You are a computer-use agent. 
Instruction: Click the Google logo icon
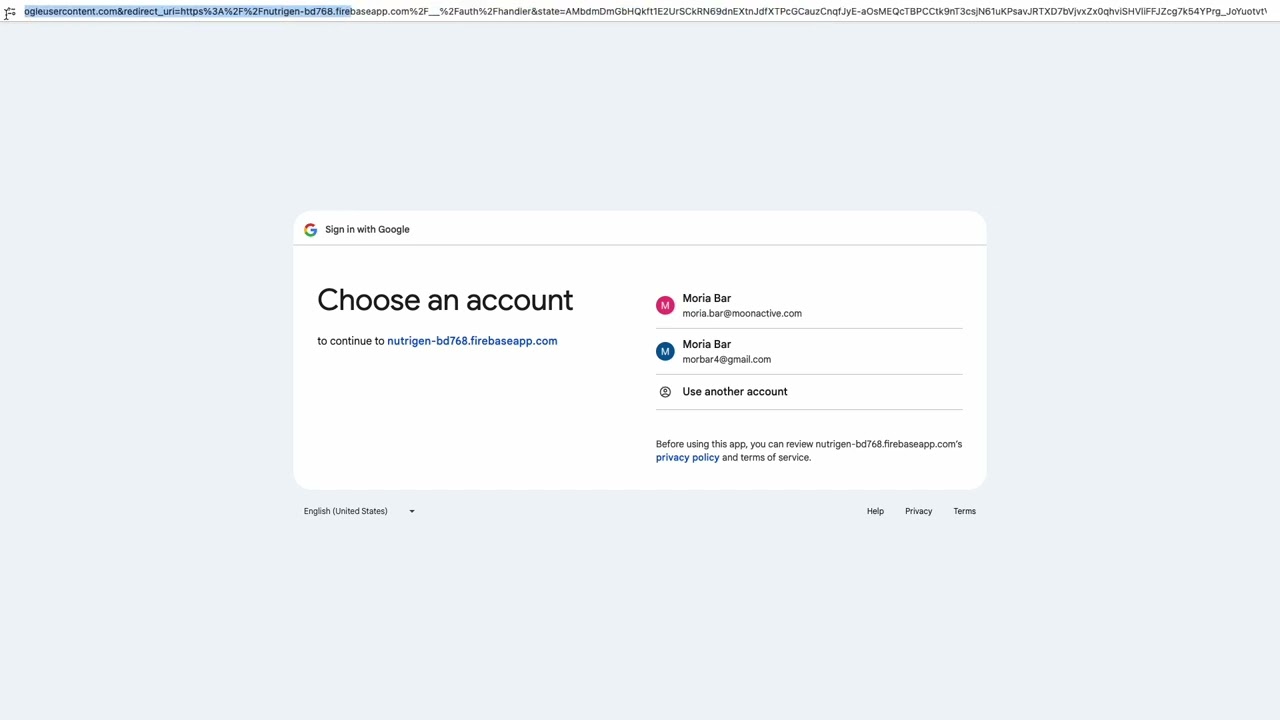click(310, 230)
